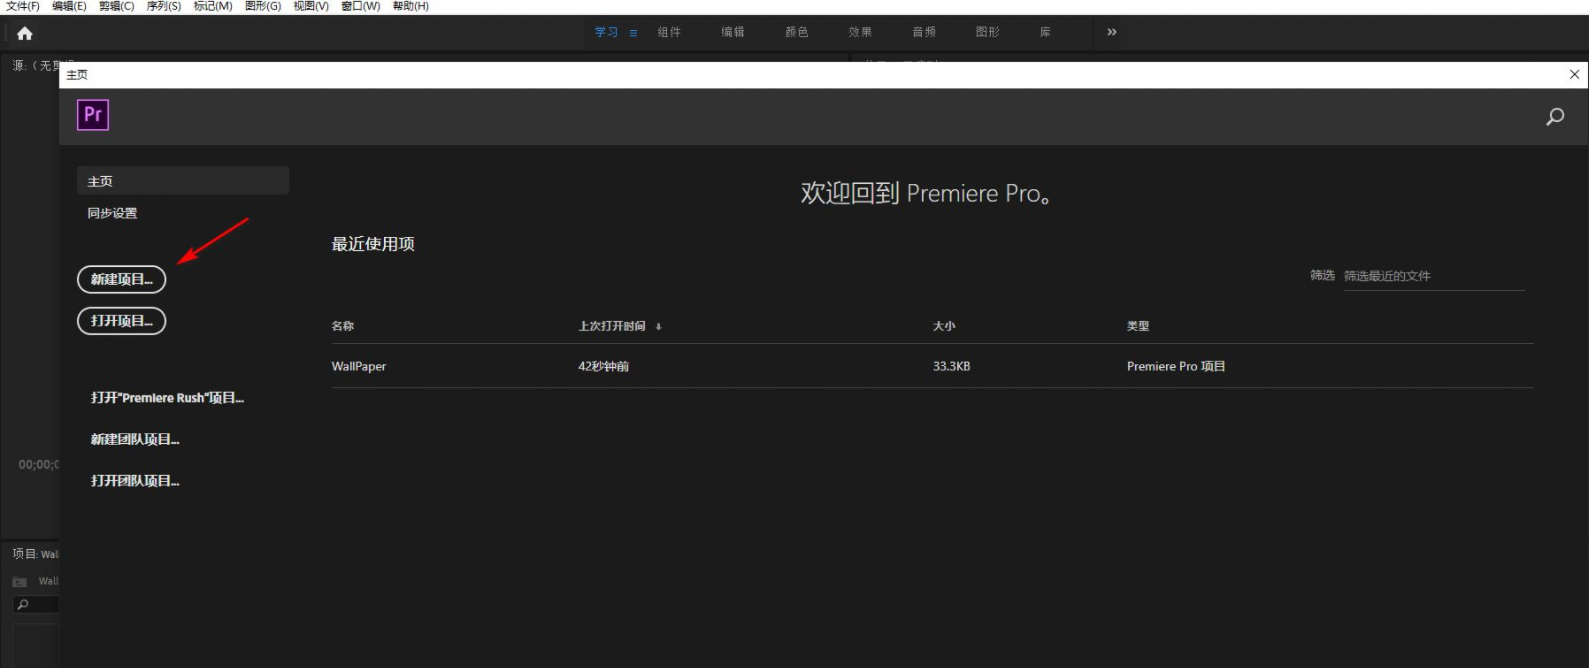Open the 序列(S) menu
Screen dimensions: 1589x668
point(164,6)
